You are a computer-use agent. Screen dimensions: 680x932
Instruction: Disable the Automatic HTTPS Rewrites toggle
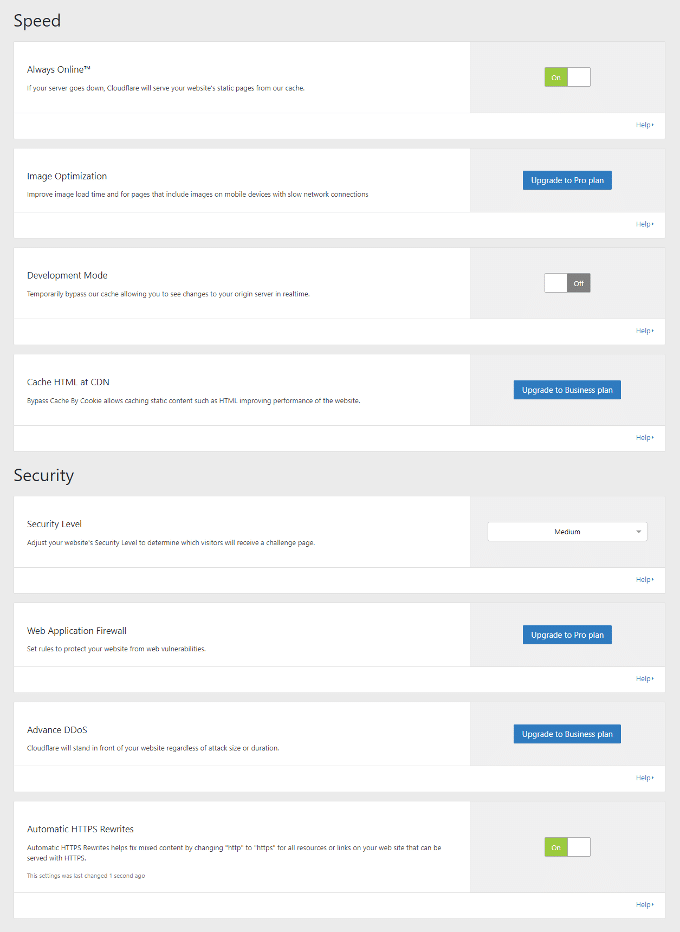tap(567, 847)
